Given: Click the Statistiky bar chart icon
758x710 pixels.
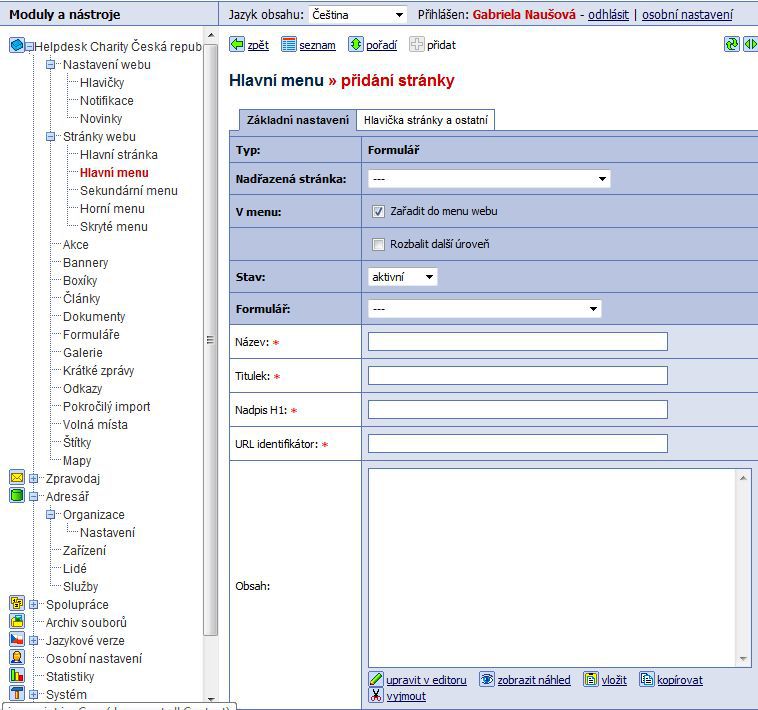Looking at the screenshot, I should coord(17,675).
